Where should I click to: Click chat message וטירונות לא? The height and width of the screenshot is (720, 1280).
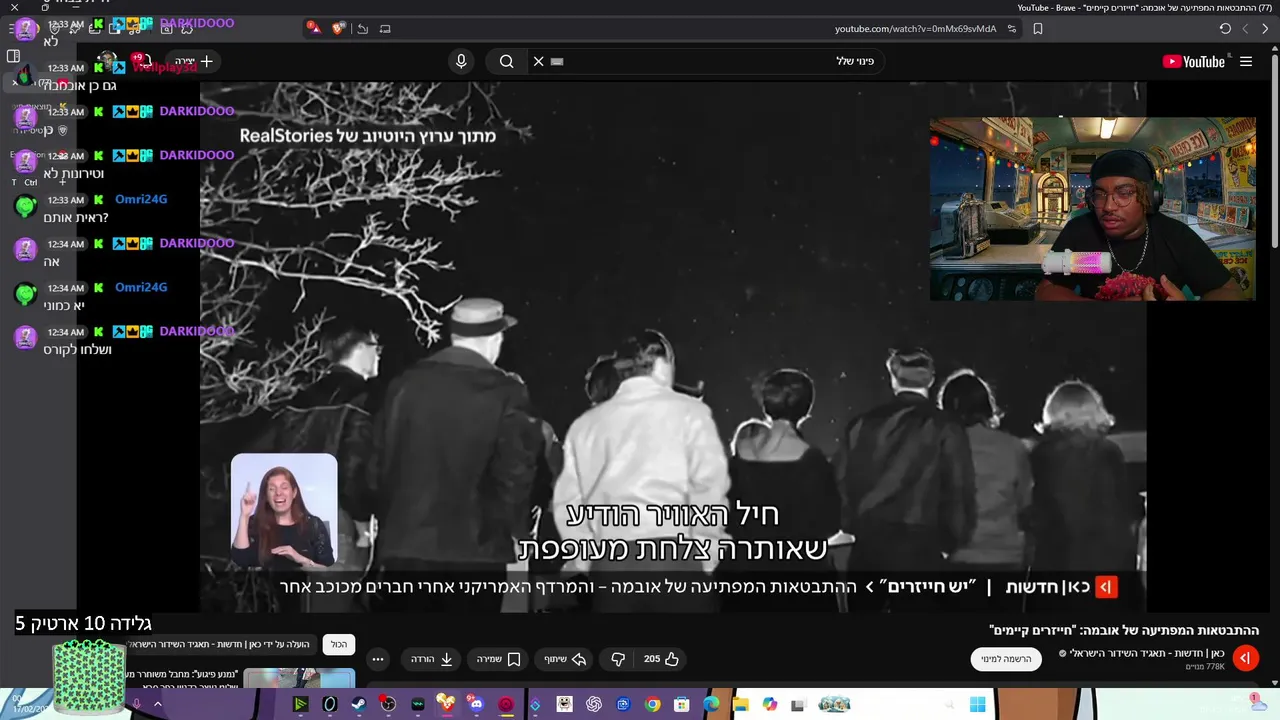[74, 174]
